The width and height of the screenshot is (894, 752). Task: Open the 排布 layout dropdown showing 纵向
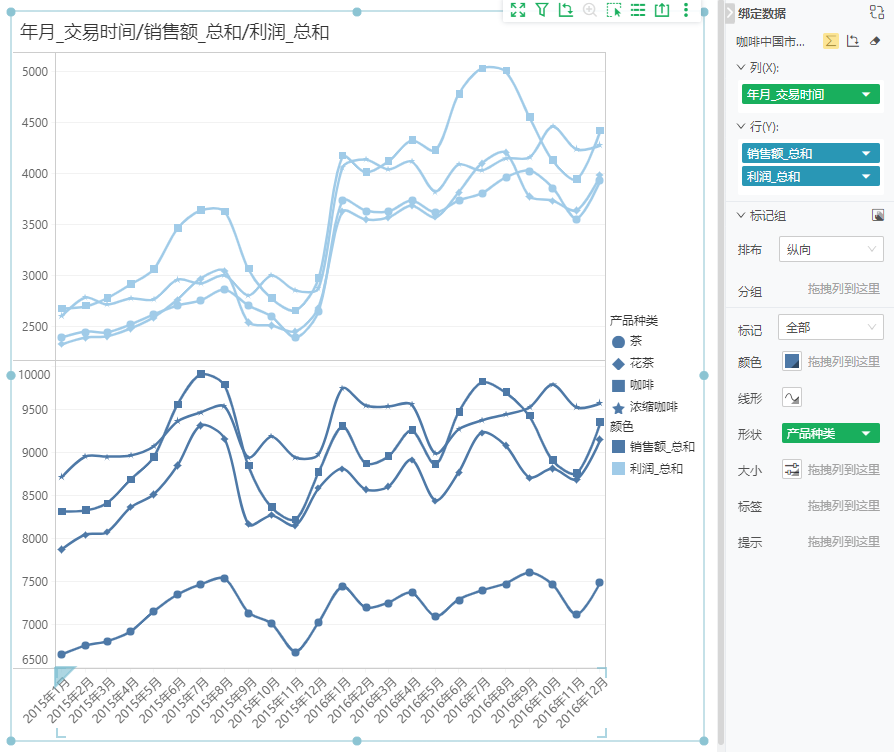click(x=831, y=250)
